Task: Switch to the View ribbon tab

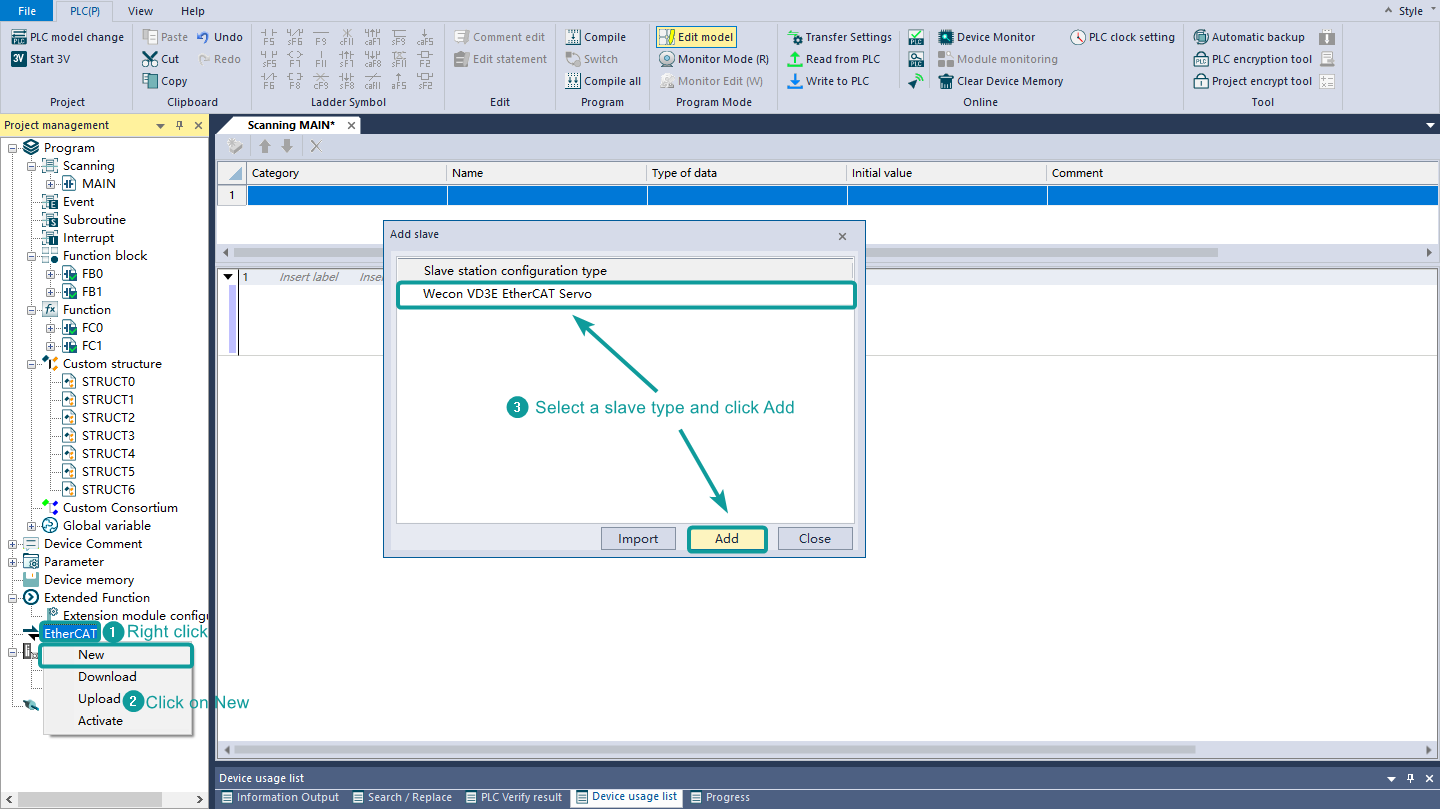Action: tap(141, 11)
